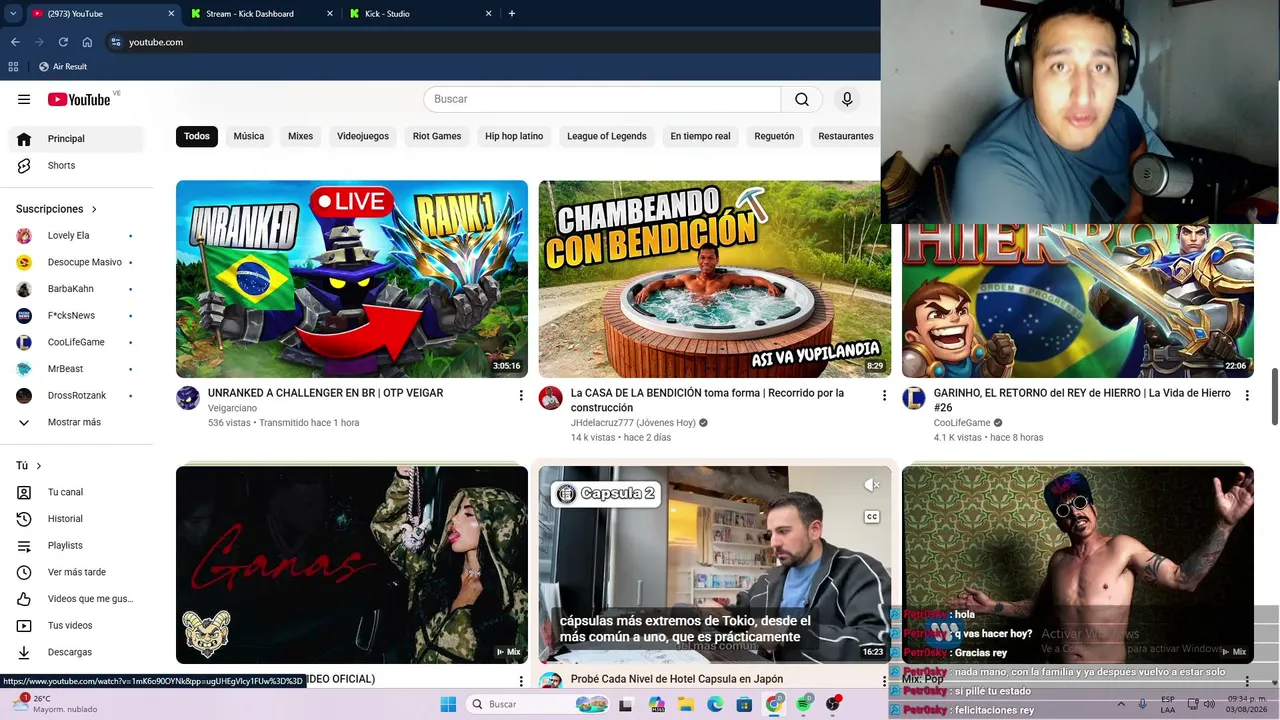Open Playlists icon in the sidebar
The width and height of the screenshot is (1280, 720).
tap(24, 545)
